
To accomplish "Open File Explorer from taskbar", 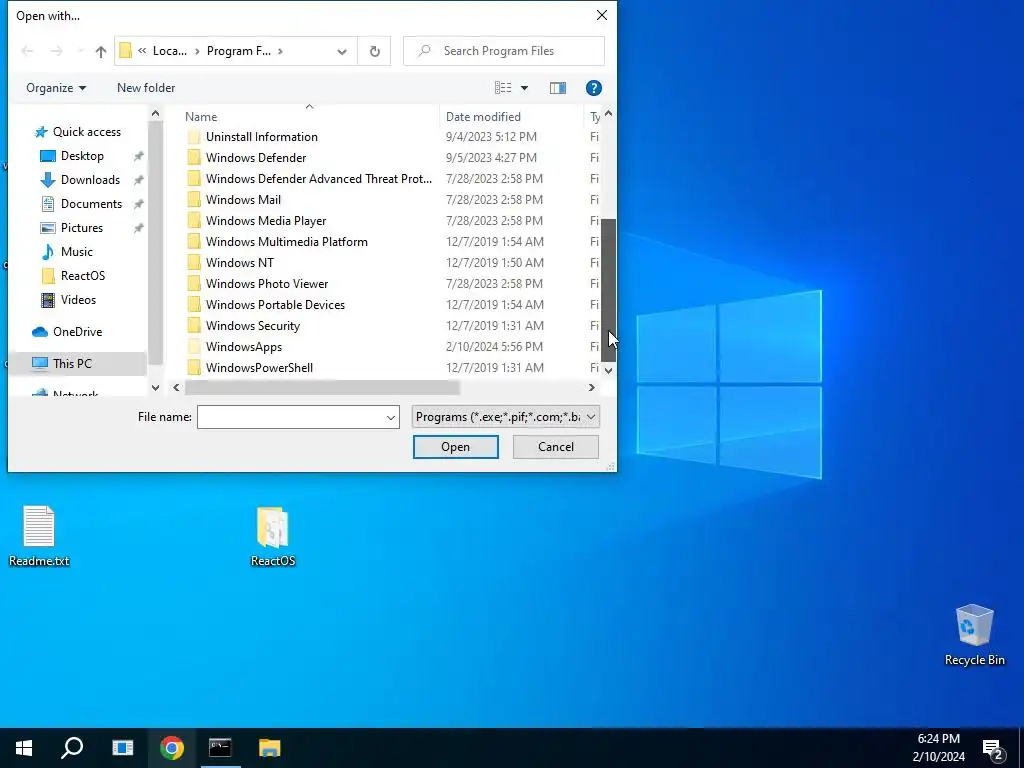I will [x=270, y=748].
